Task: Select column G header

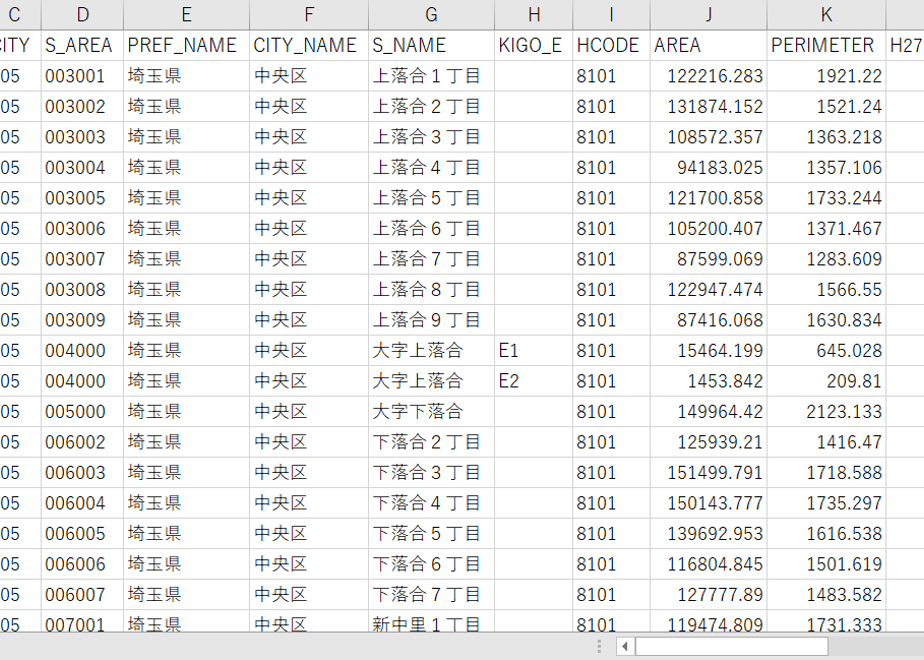Action: 431,14
